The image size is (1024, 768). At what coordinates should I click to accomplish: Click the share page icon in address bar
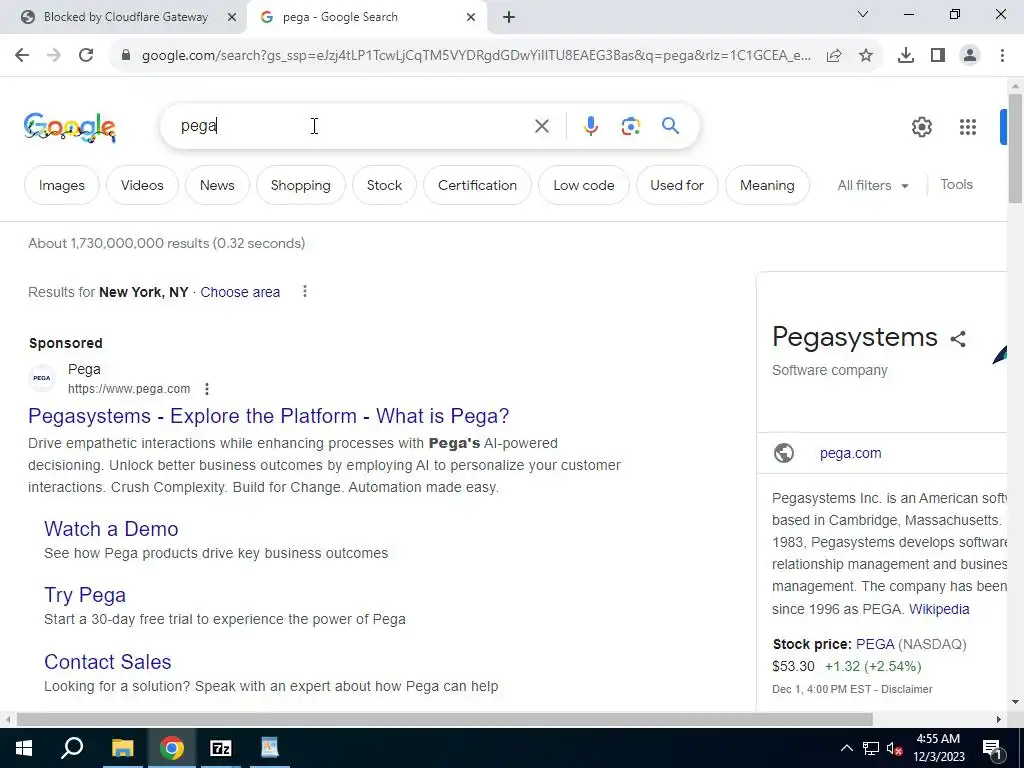click(x=834, y=56)
